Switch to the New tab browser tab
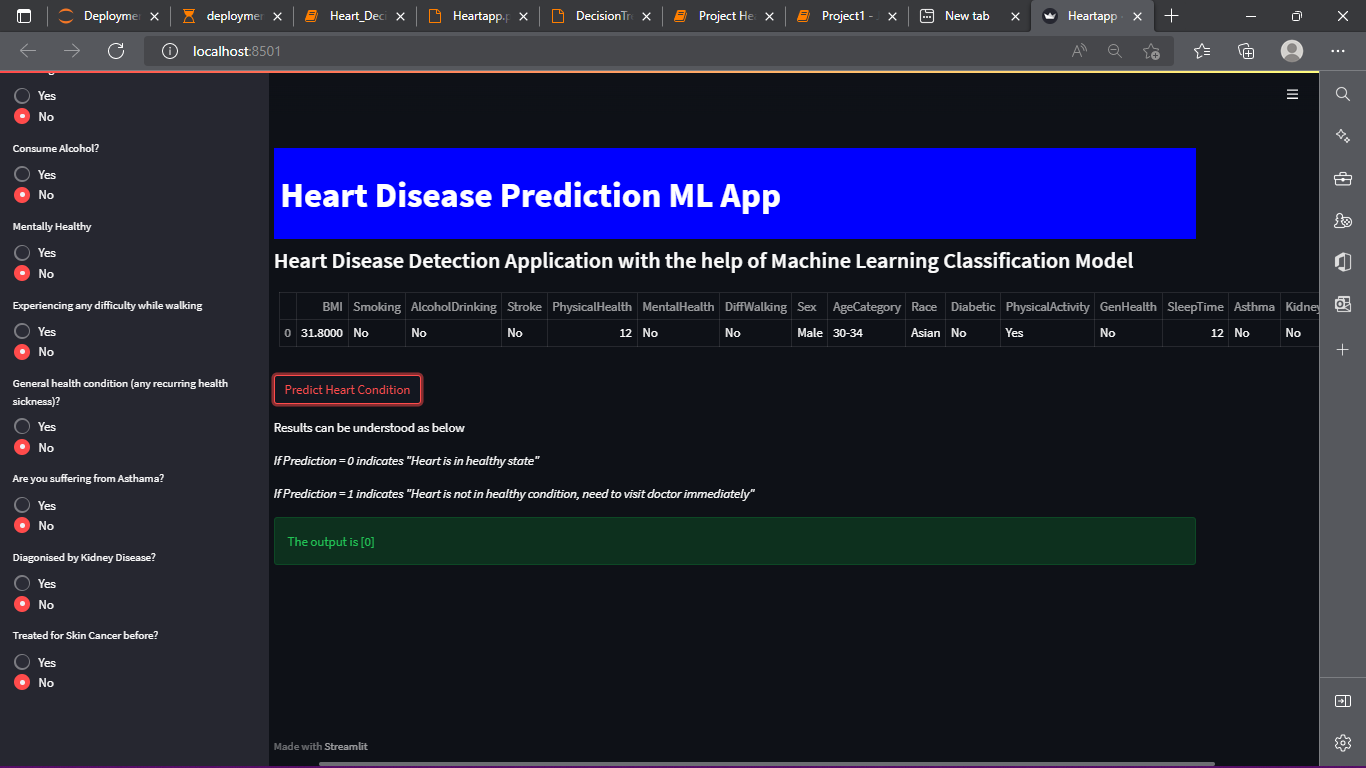This screenshot has height=768, width=1366. tap(970, 16)
